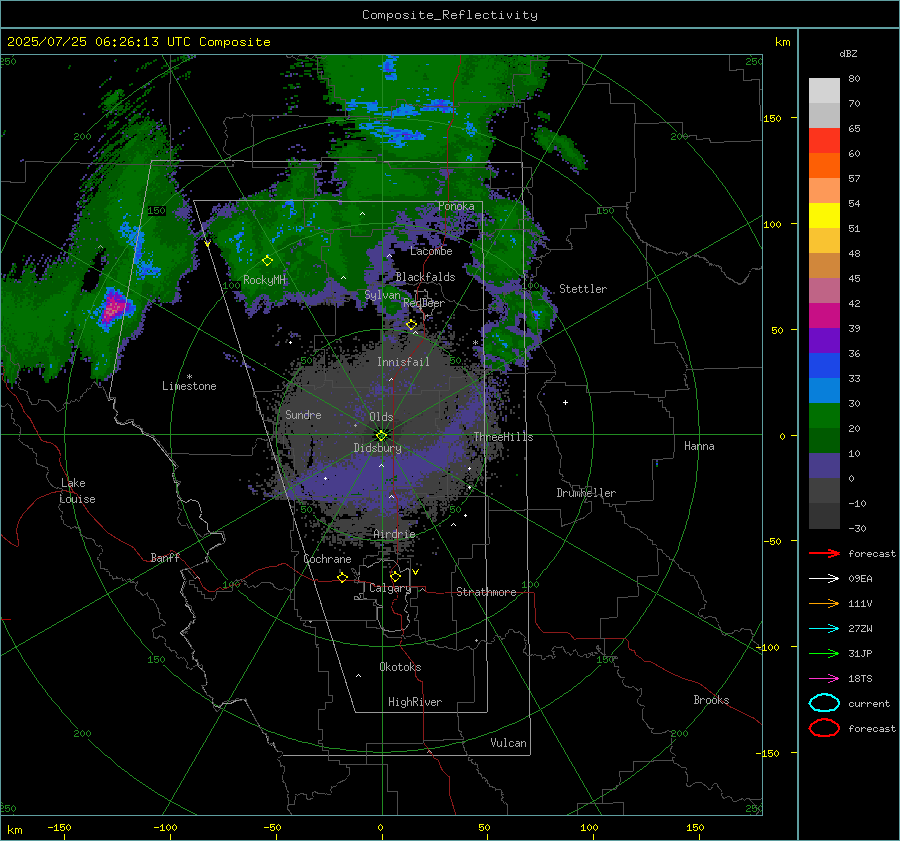Choose the magenta 18TS arrow symbol
This screenshot has width=900, height=841.
click(824, 679)
